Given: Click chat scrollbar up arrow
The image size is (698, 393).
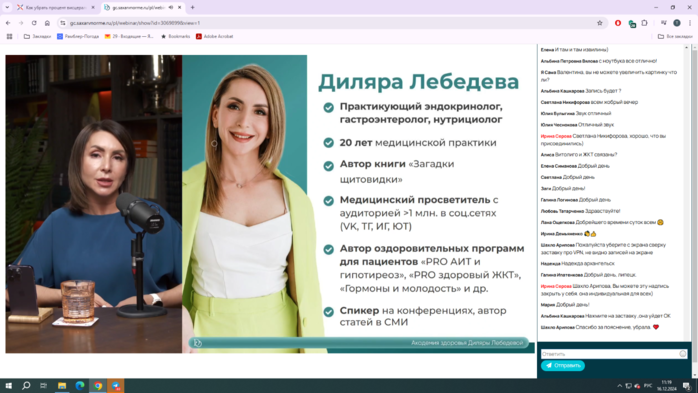Looking at the screenshot, I should (686, 47).
